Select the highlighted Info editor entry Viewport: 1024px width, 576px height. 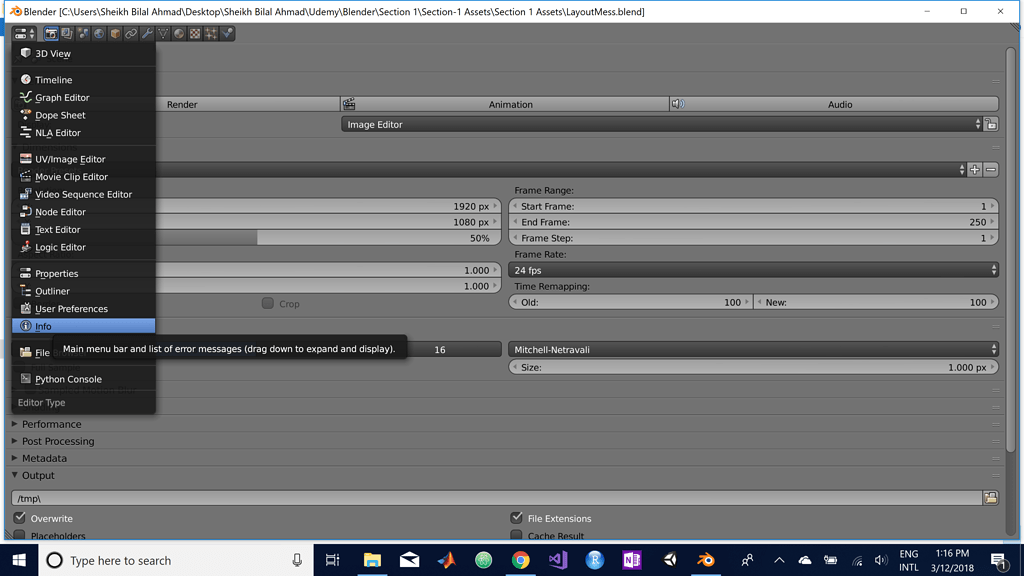coord(84,326)
